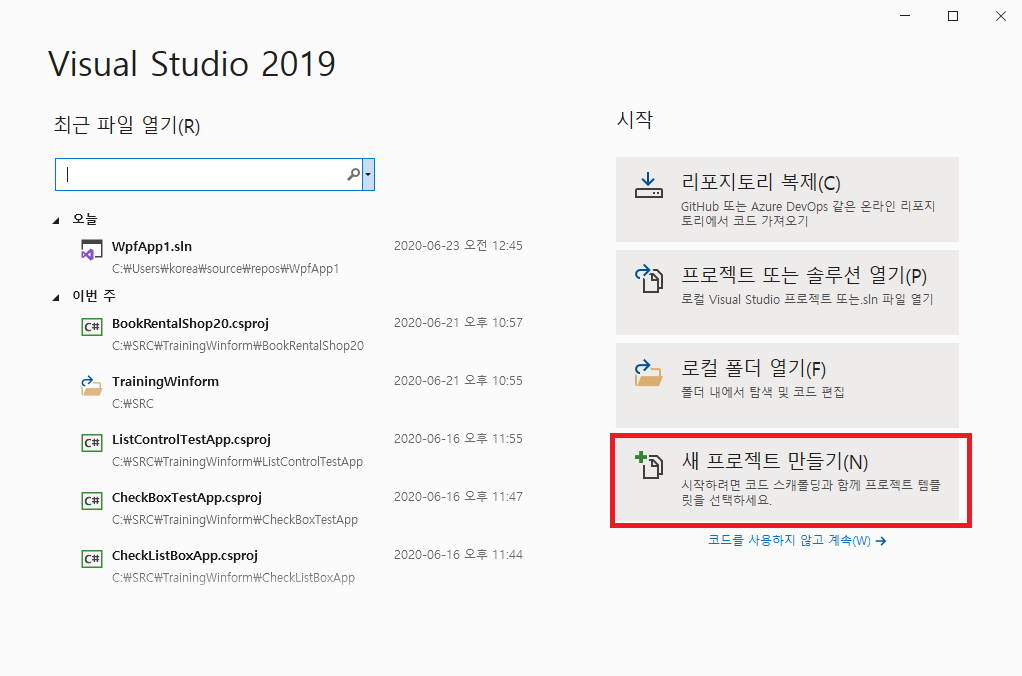
Task: Minimize the Visual Studio start window
Action: pyautogui.click(x=905, y=16)
